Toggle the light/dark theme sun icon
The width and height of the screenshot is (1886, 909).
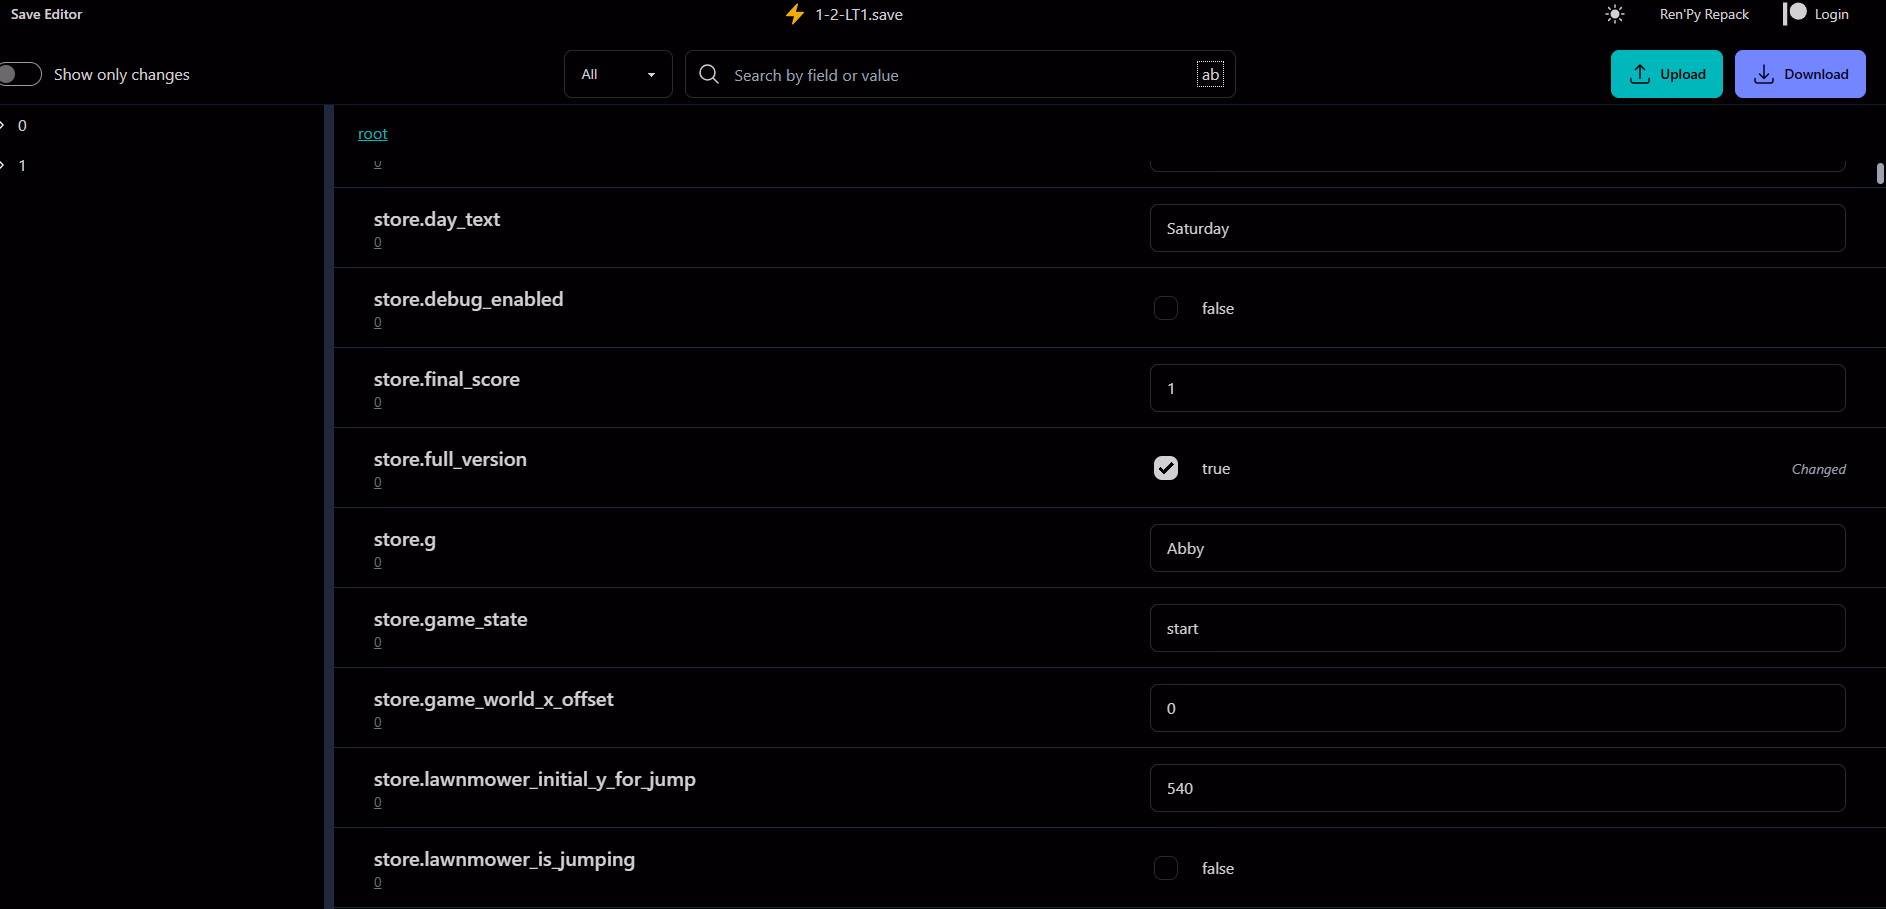[x=1614, y=14]
